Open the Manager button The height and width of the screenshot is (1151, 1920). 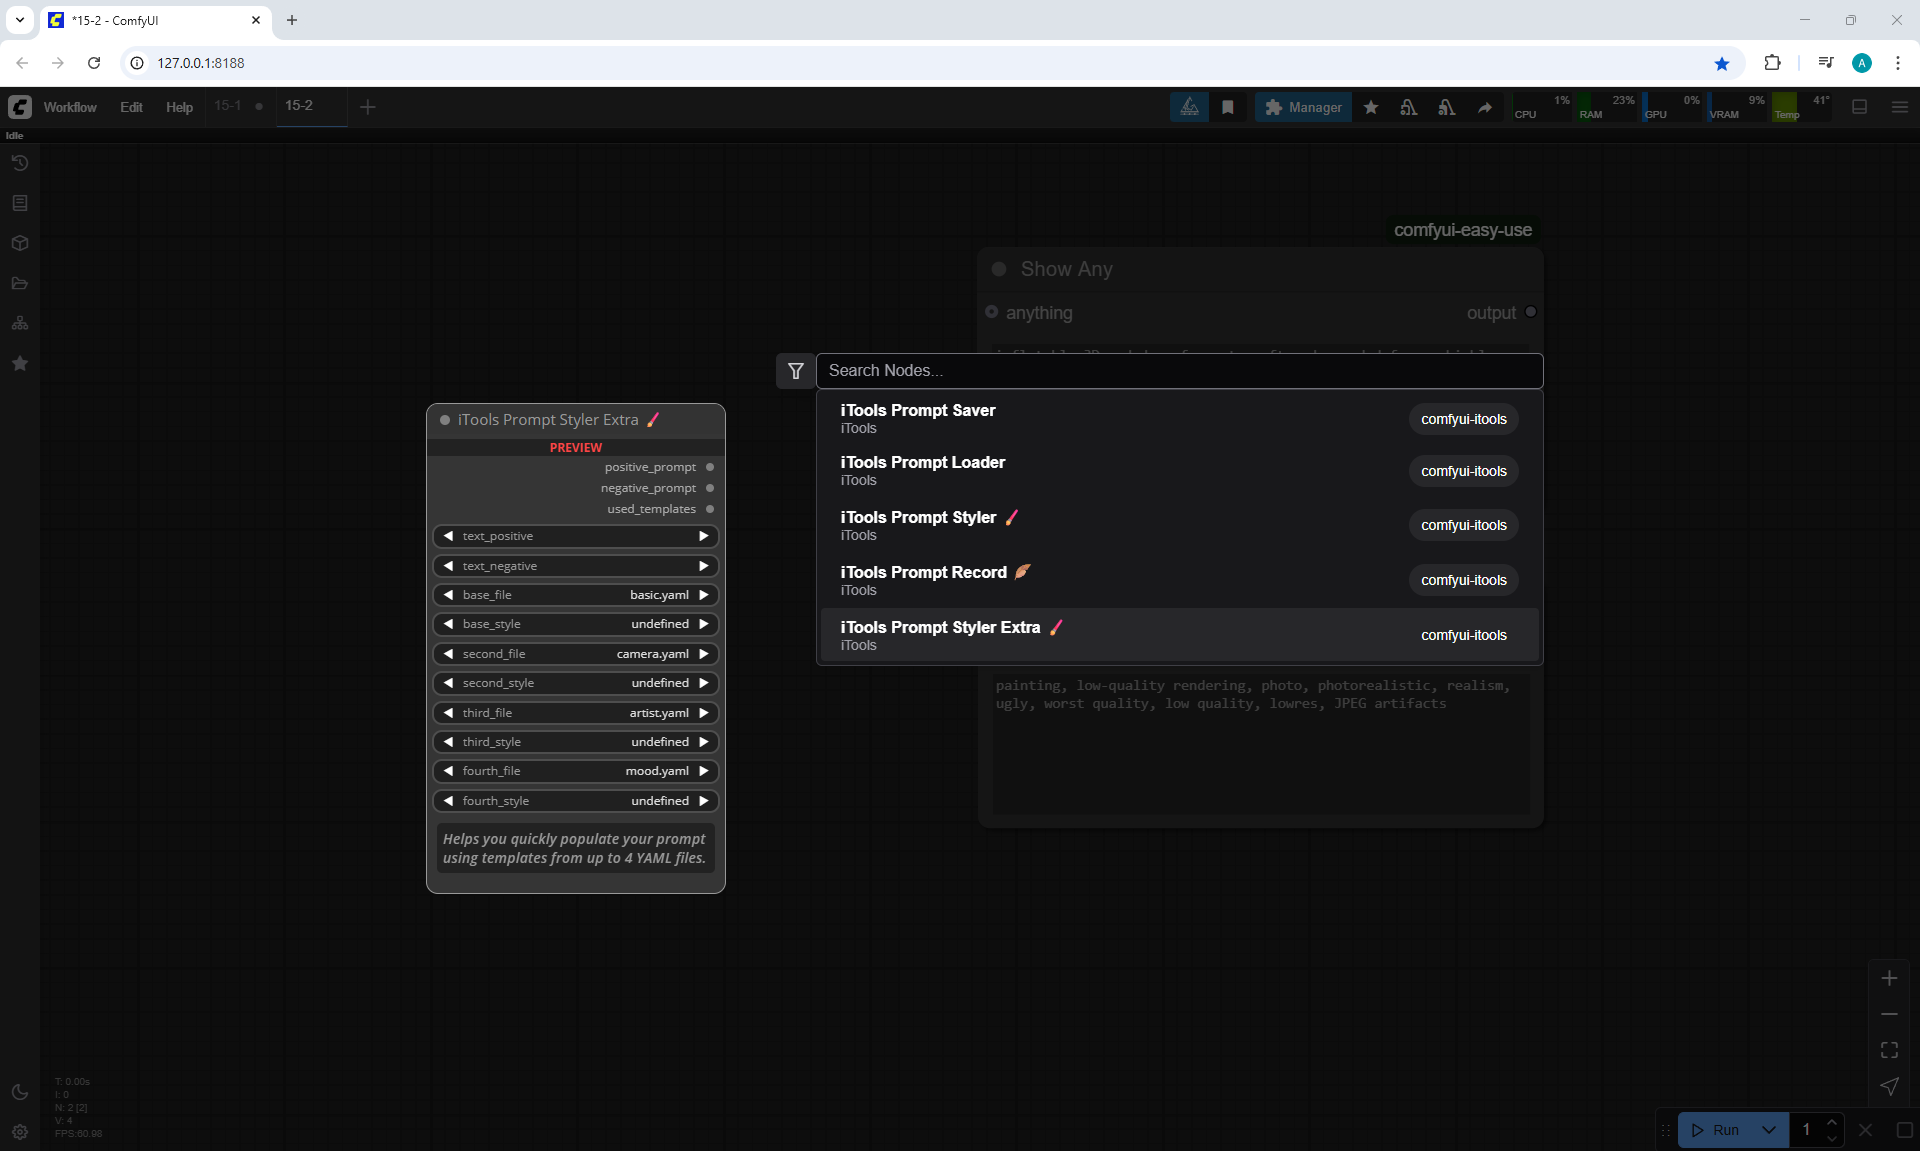pos(1303,107)
